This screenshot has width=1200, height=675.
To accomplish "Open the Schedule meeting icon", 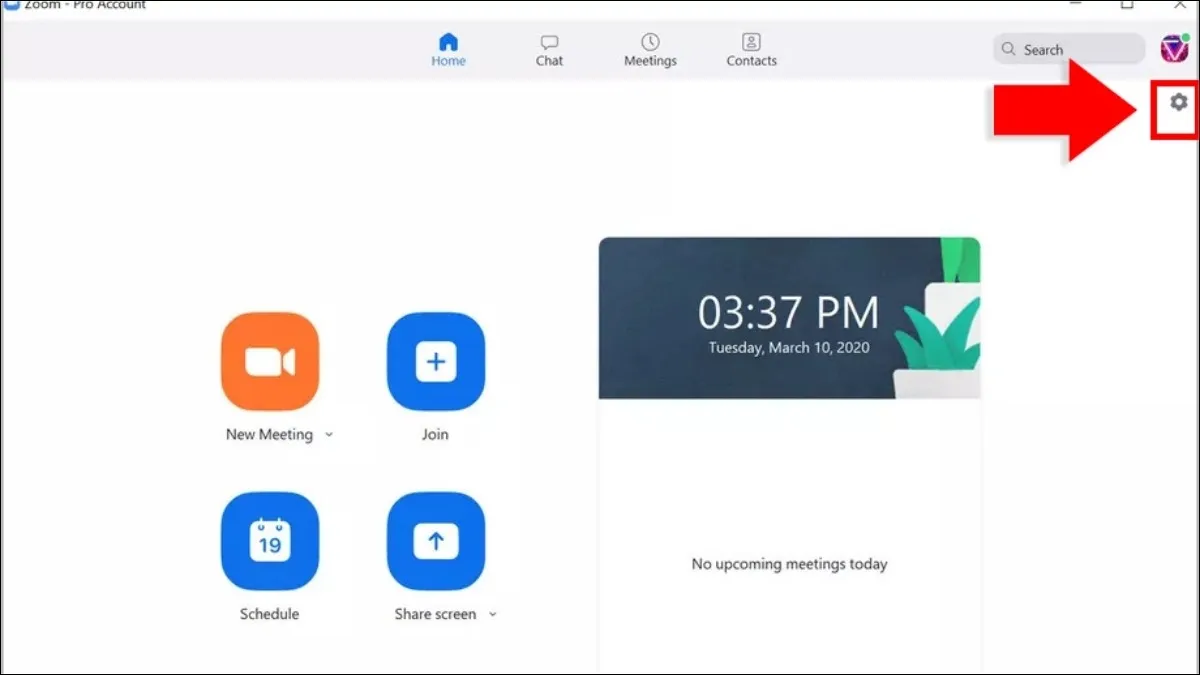I will click(270, 541).
